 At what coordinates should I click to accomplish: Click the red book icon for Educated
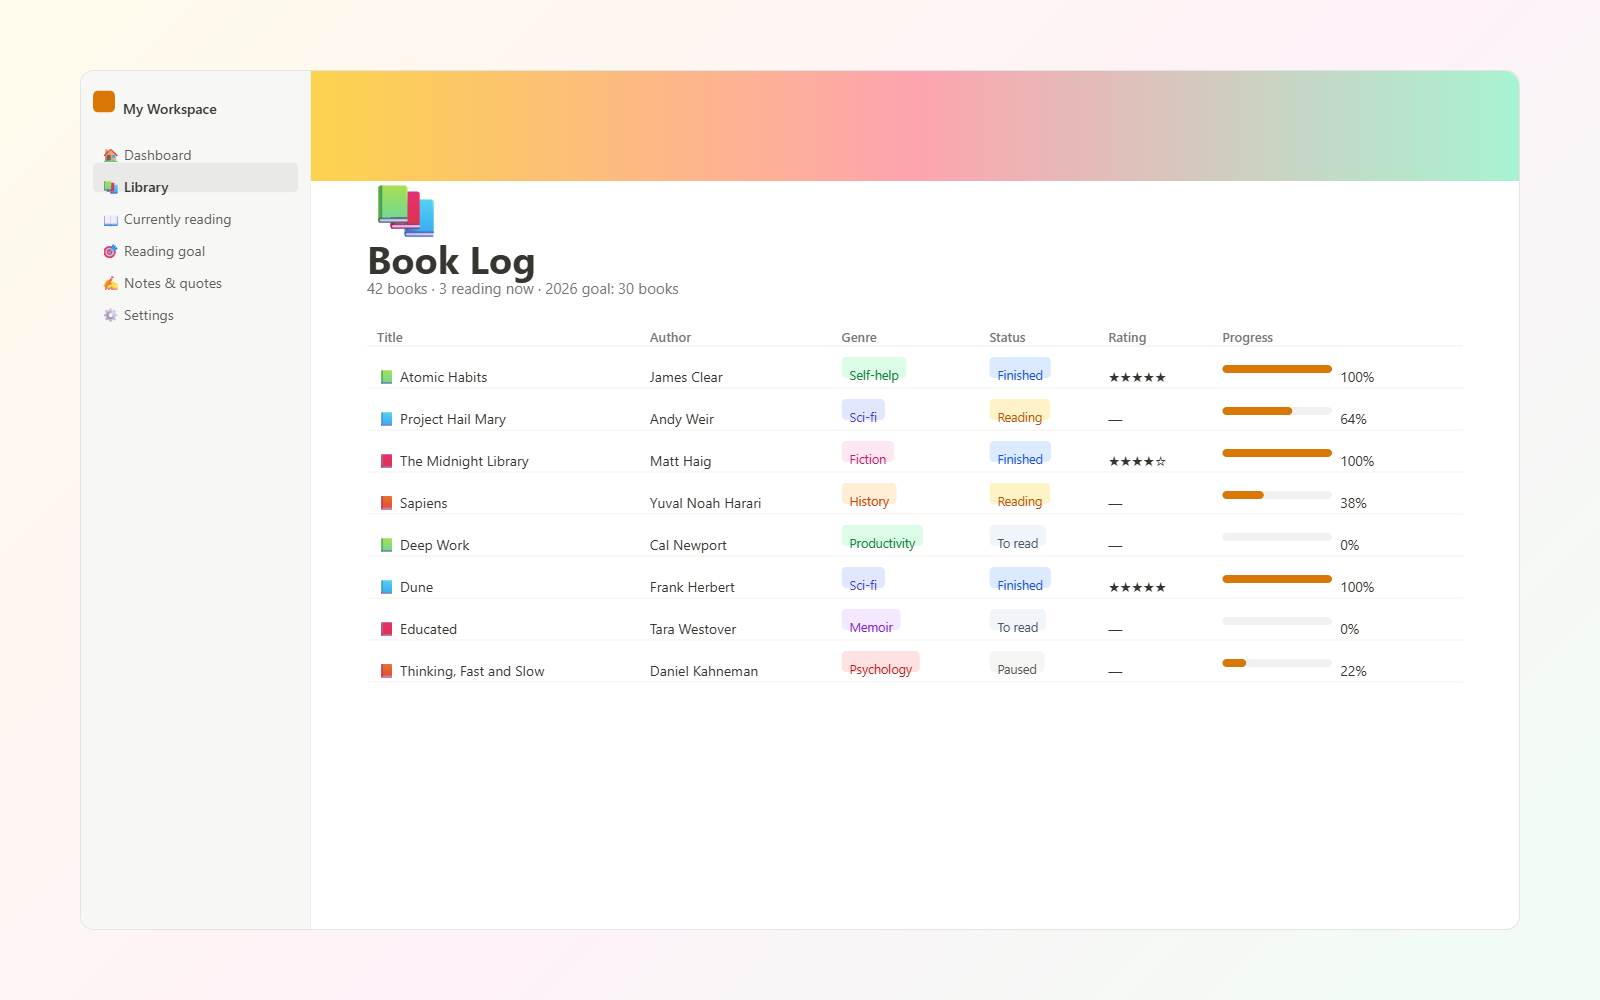tap(386, 629)
